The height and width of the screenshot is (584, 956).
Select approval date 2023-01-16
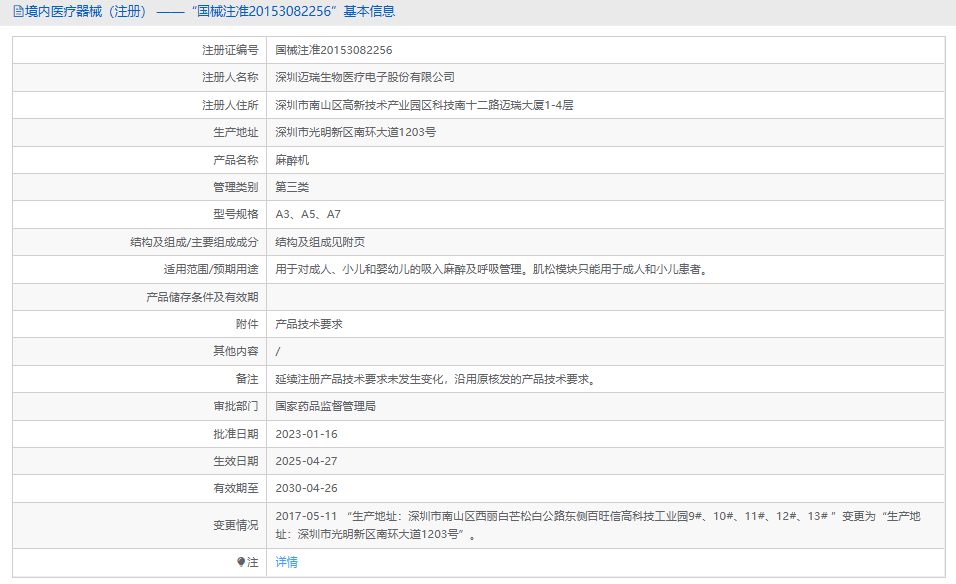tap(306, 434)
